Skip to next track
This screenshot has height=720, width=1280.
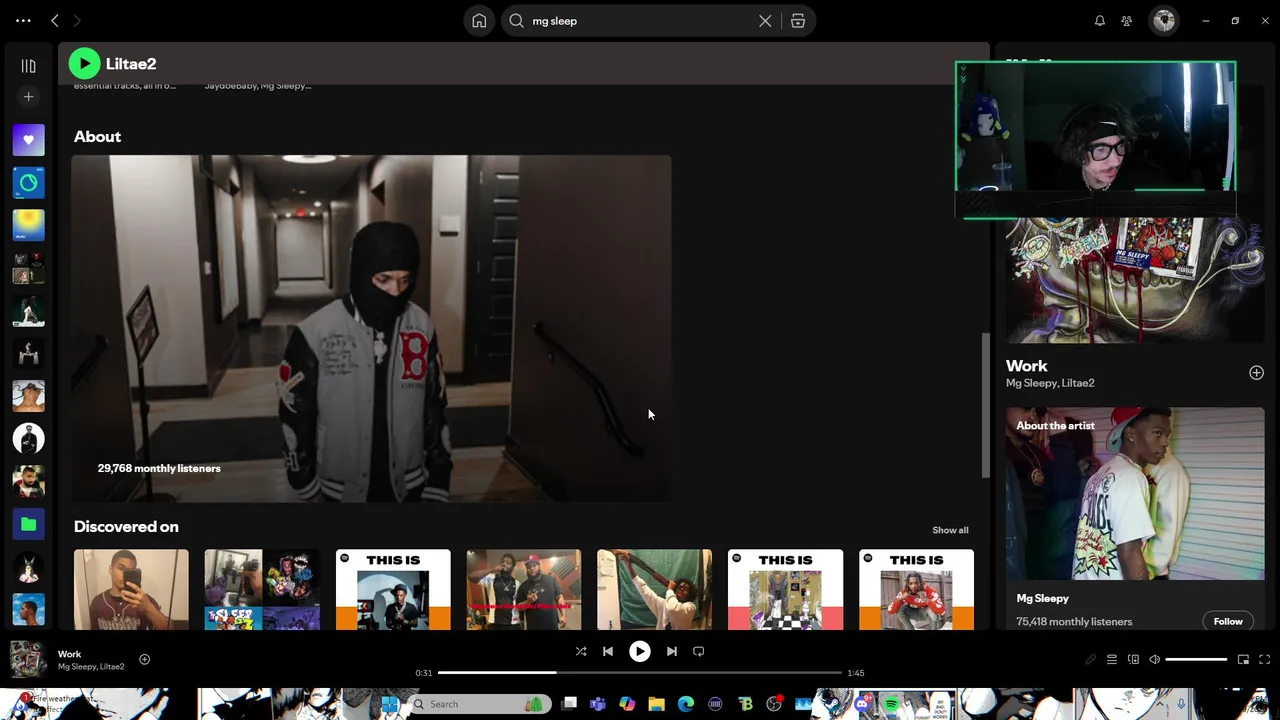point(672,651)
